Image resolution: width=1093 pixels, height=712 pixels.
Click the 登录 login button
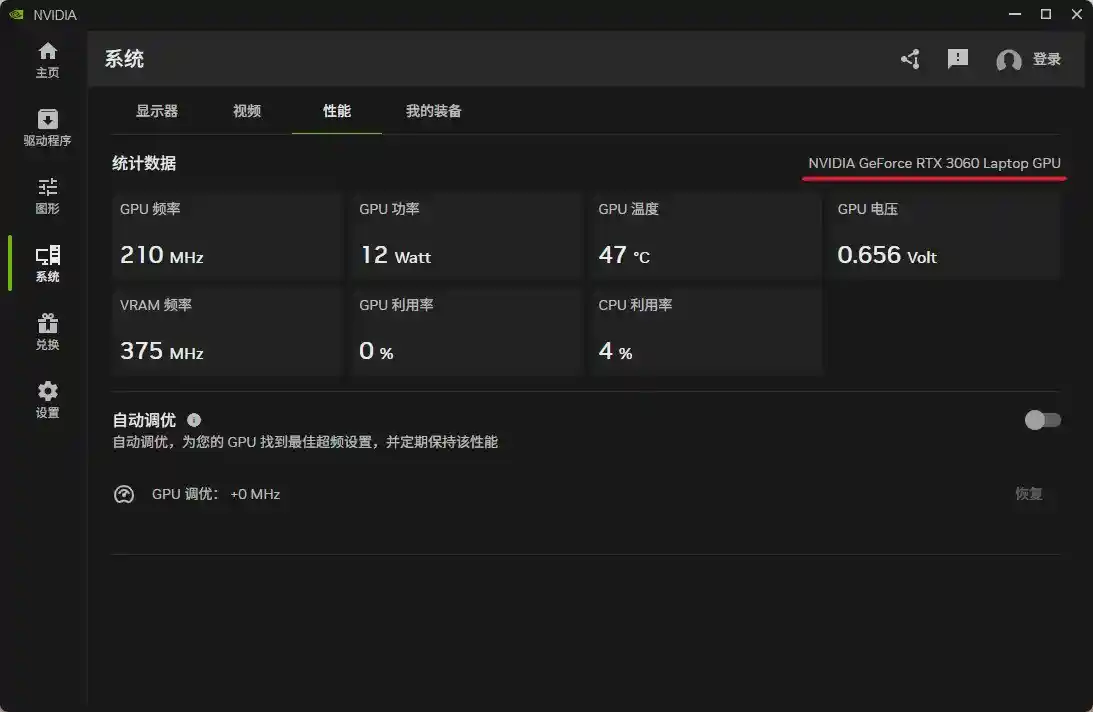[x=1047, y=60]
